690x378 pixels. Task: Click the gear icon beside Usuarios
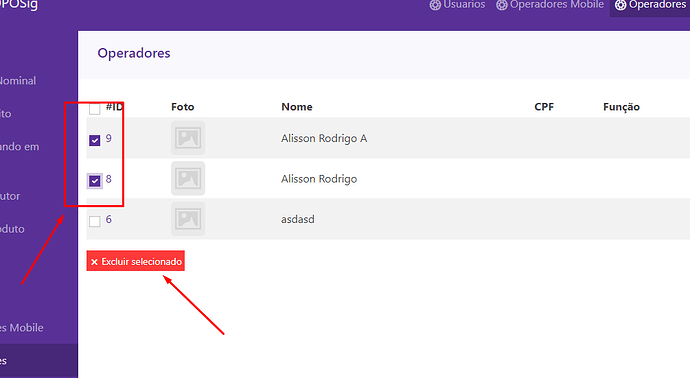[435, 5]
